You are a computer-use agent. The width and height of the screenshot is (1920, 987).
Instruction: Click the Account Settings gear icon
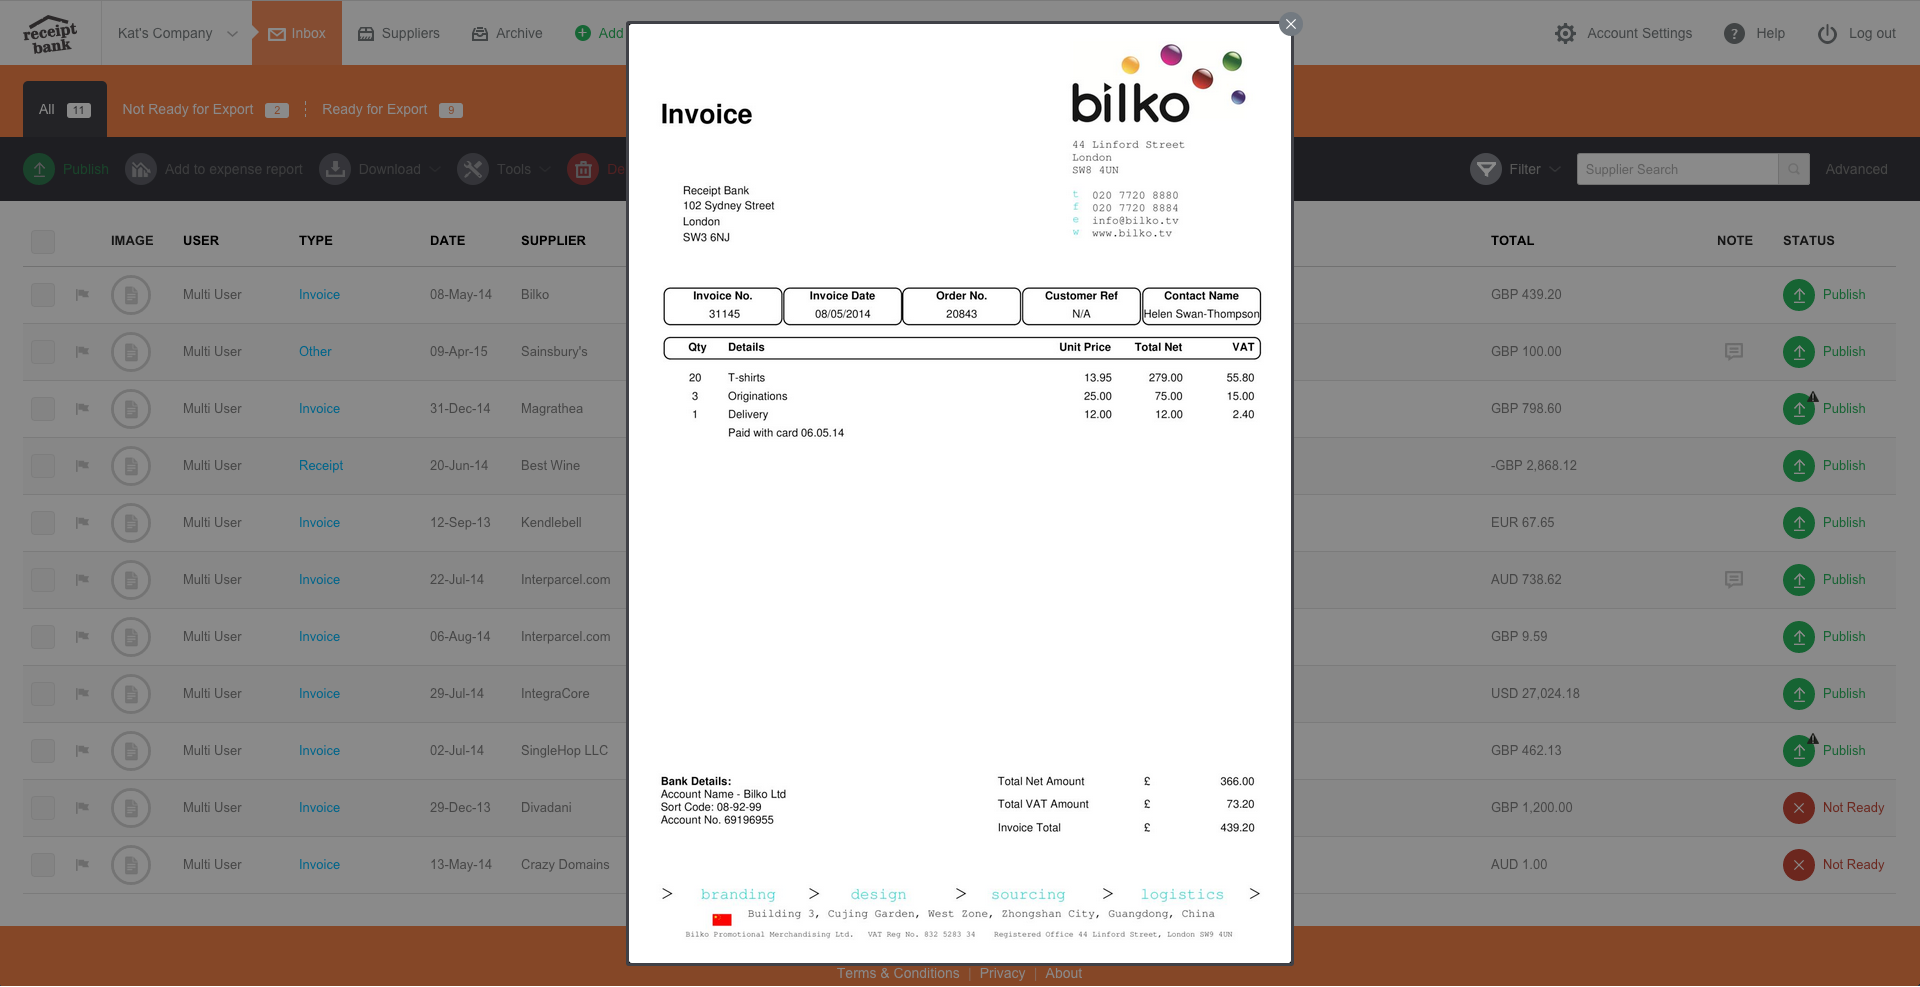[x=1565, y=34]
